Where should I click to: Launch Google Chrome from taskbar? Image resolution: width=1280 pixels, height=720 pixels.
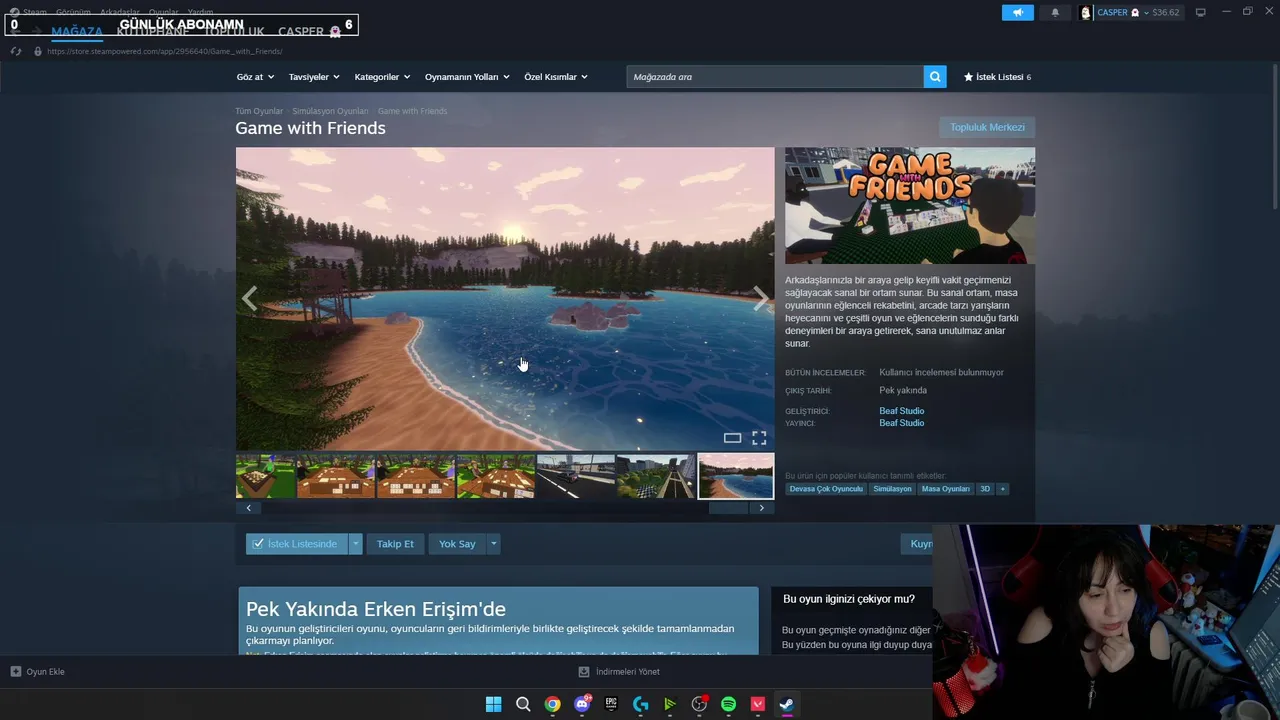(x=552, y=704)
